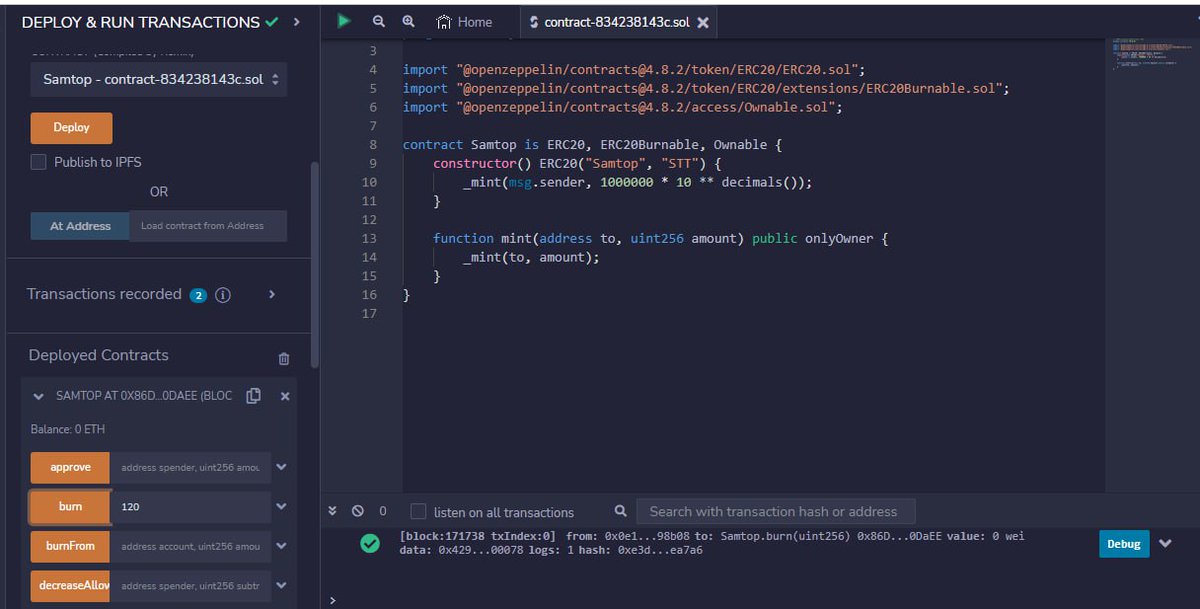Zoom out the editor
Viewport: 1200px width, 609px height.
coord(378,21)
